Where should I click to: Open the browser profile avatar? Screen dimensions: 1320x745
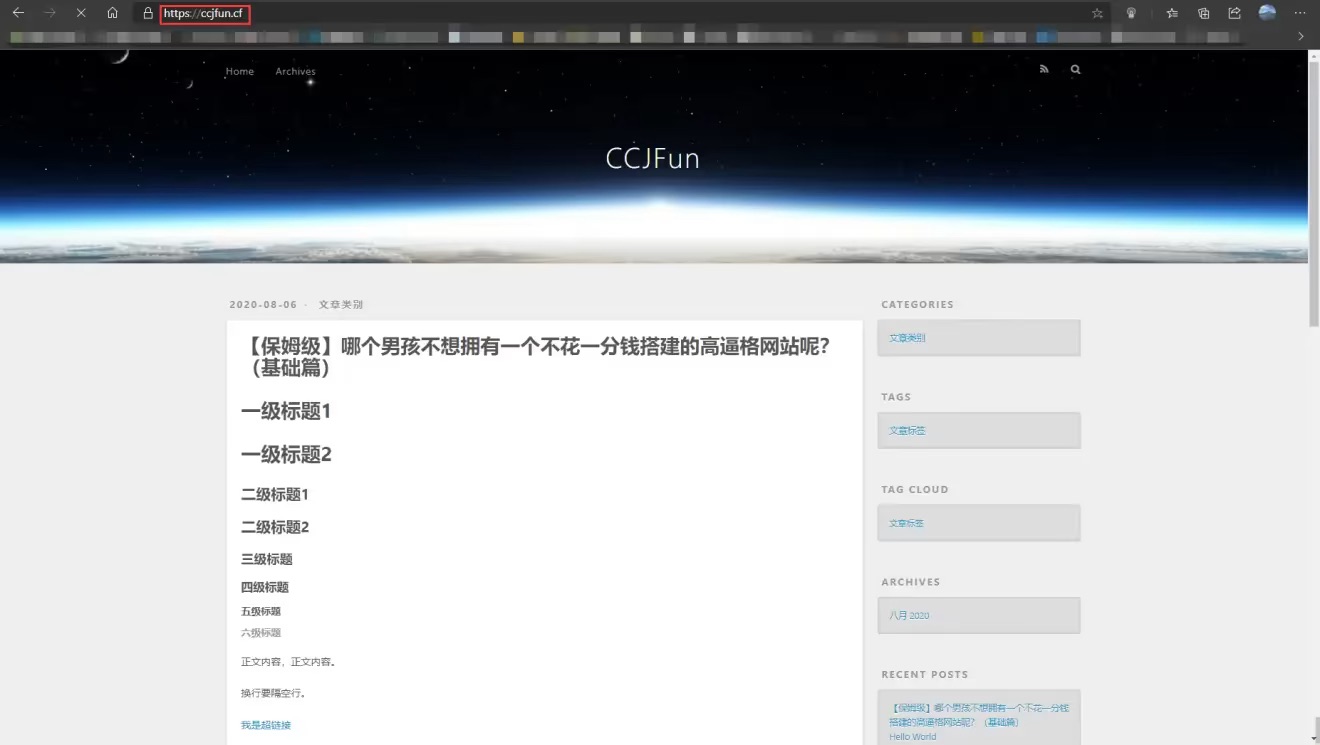[1267, 13]
